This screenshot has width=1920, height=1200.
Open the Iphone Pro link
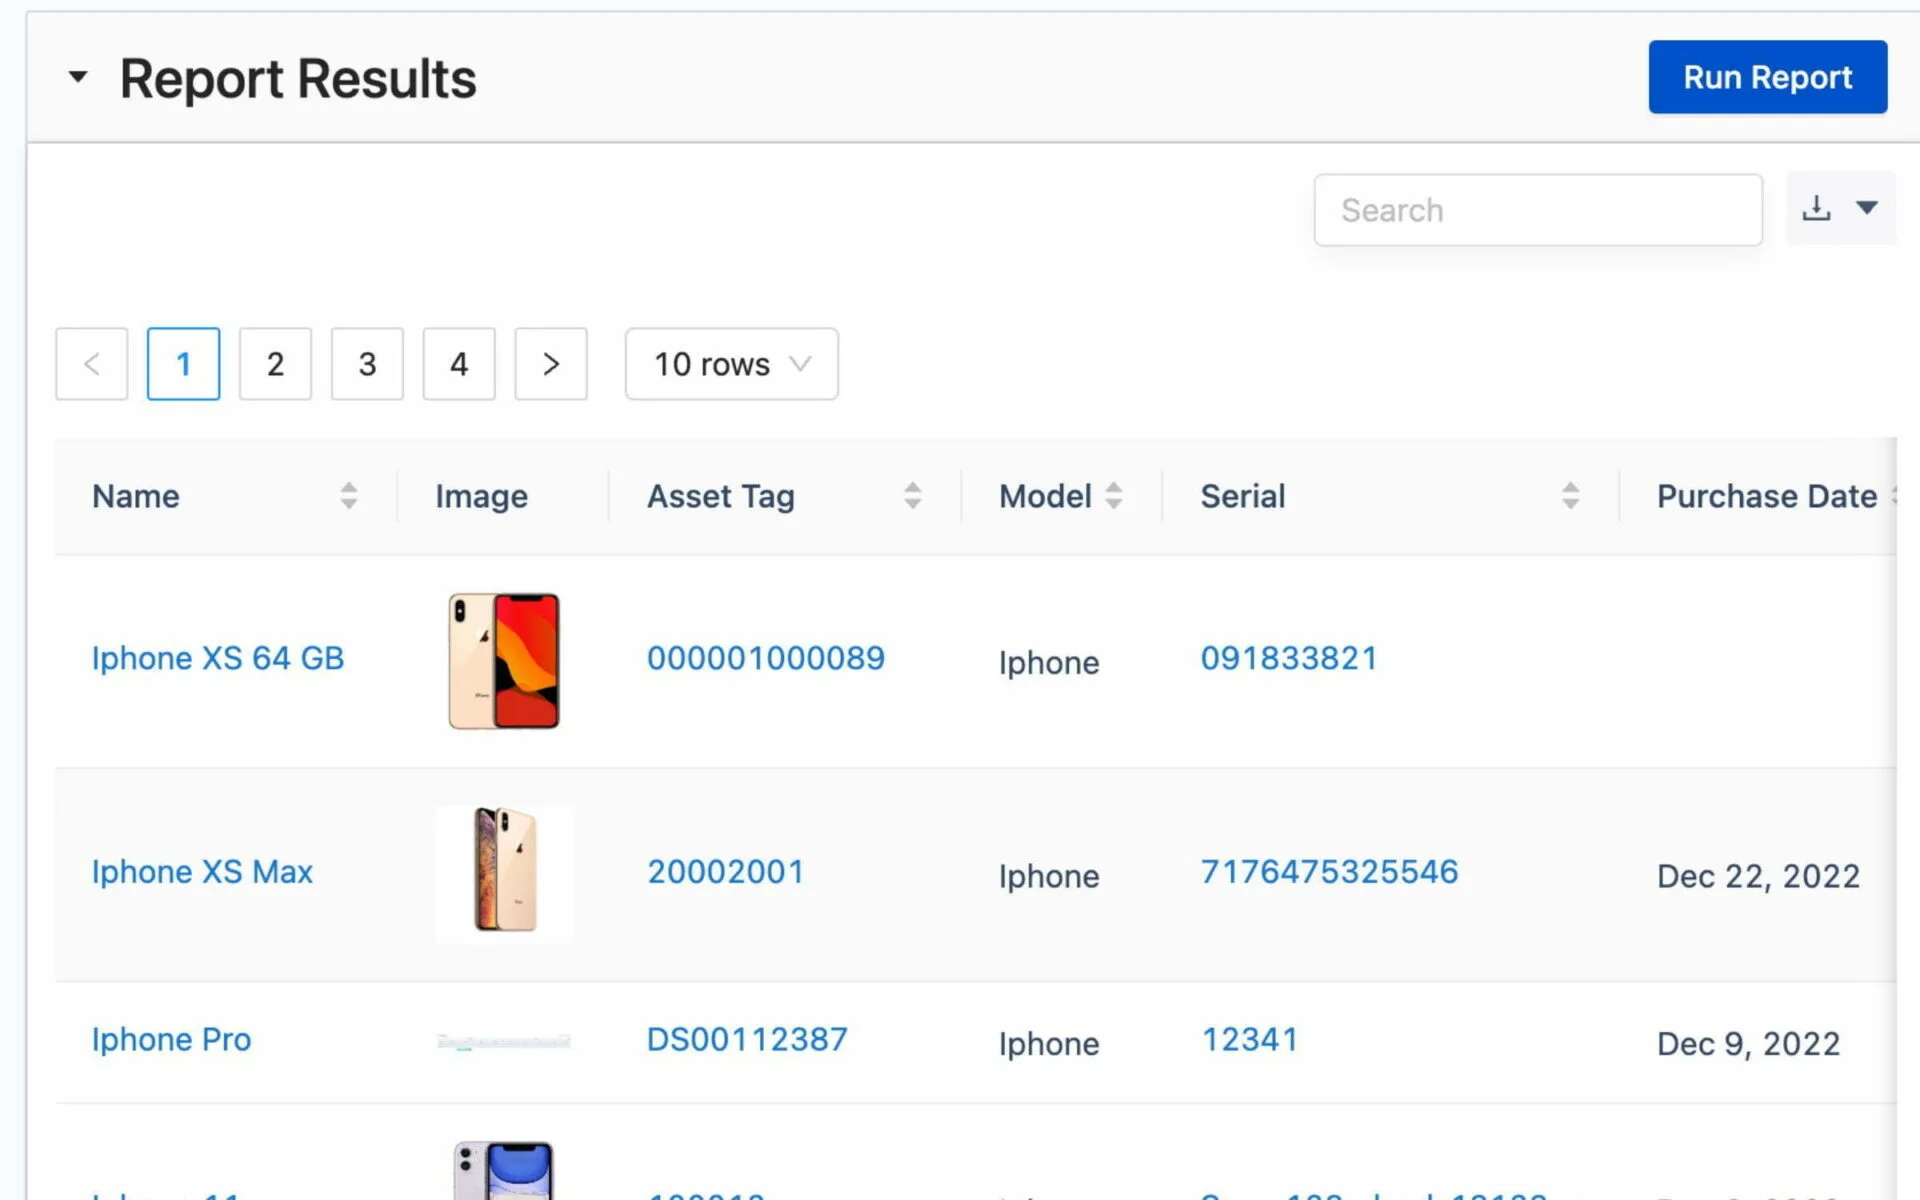[171, 1040]
